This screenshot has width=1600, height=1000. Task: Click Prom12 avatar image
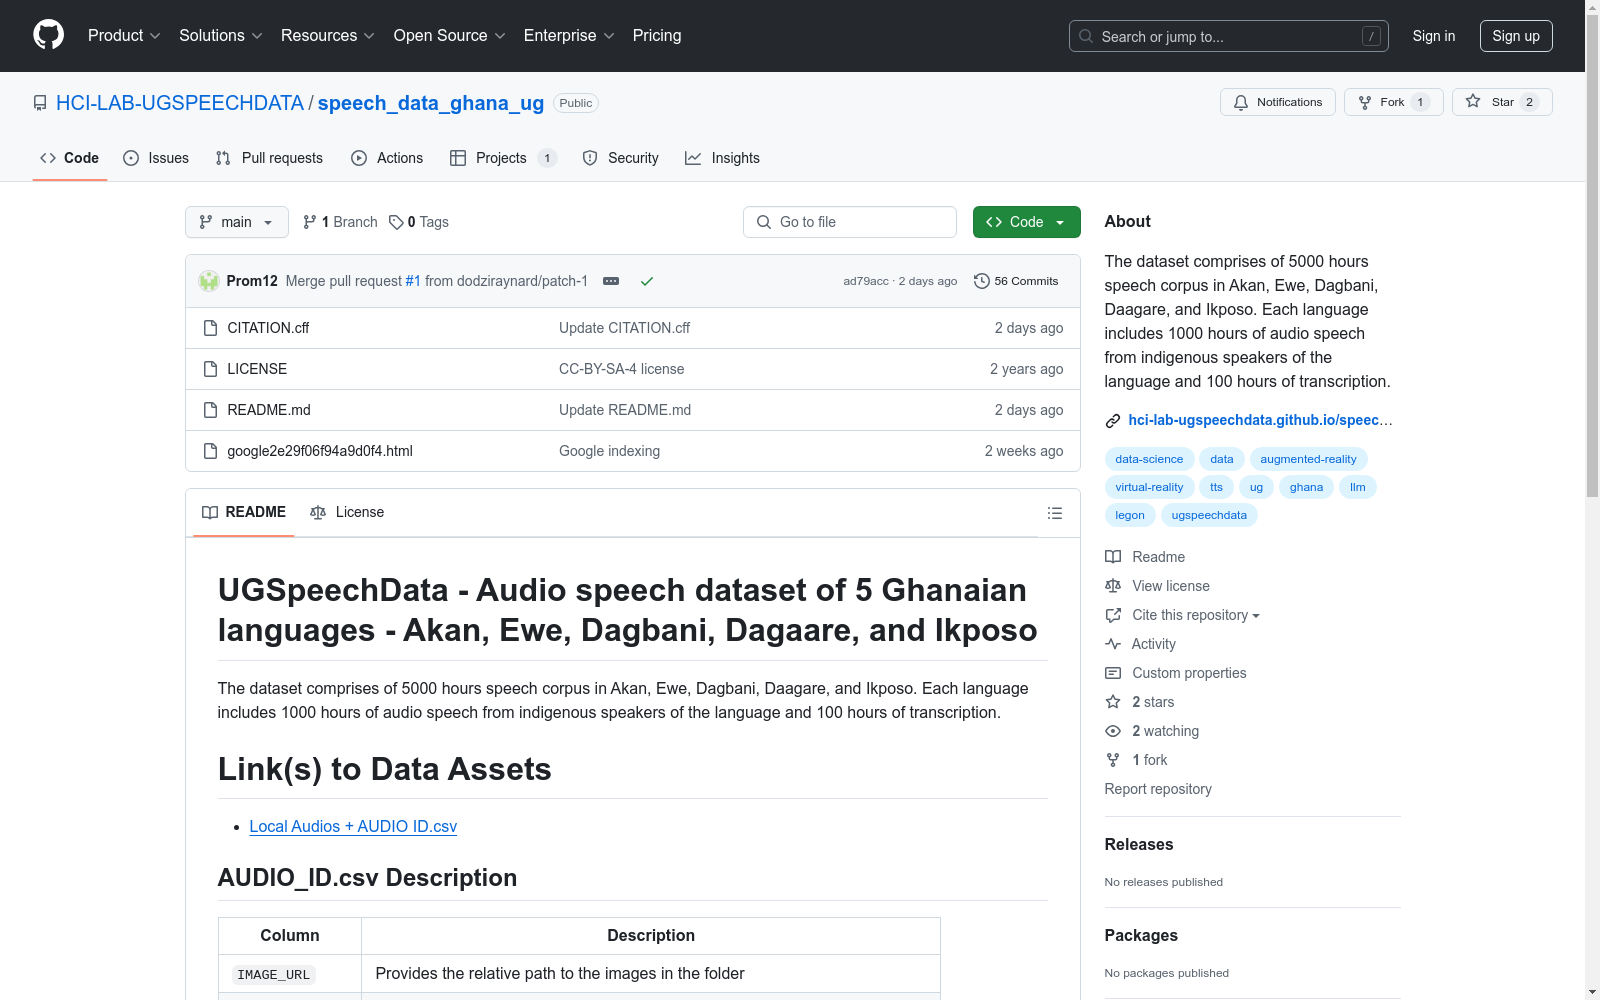point(209,281)
